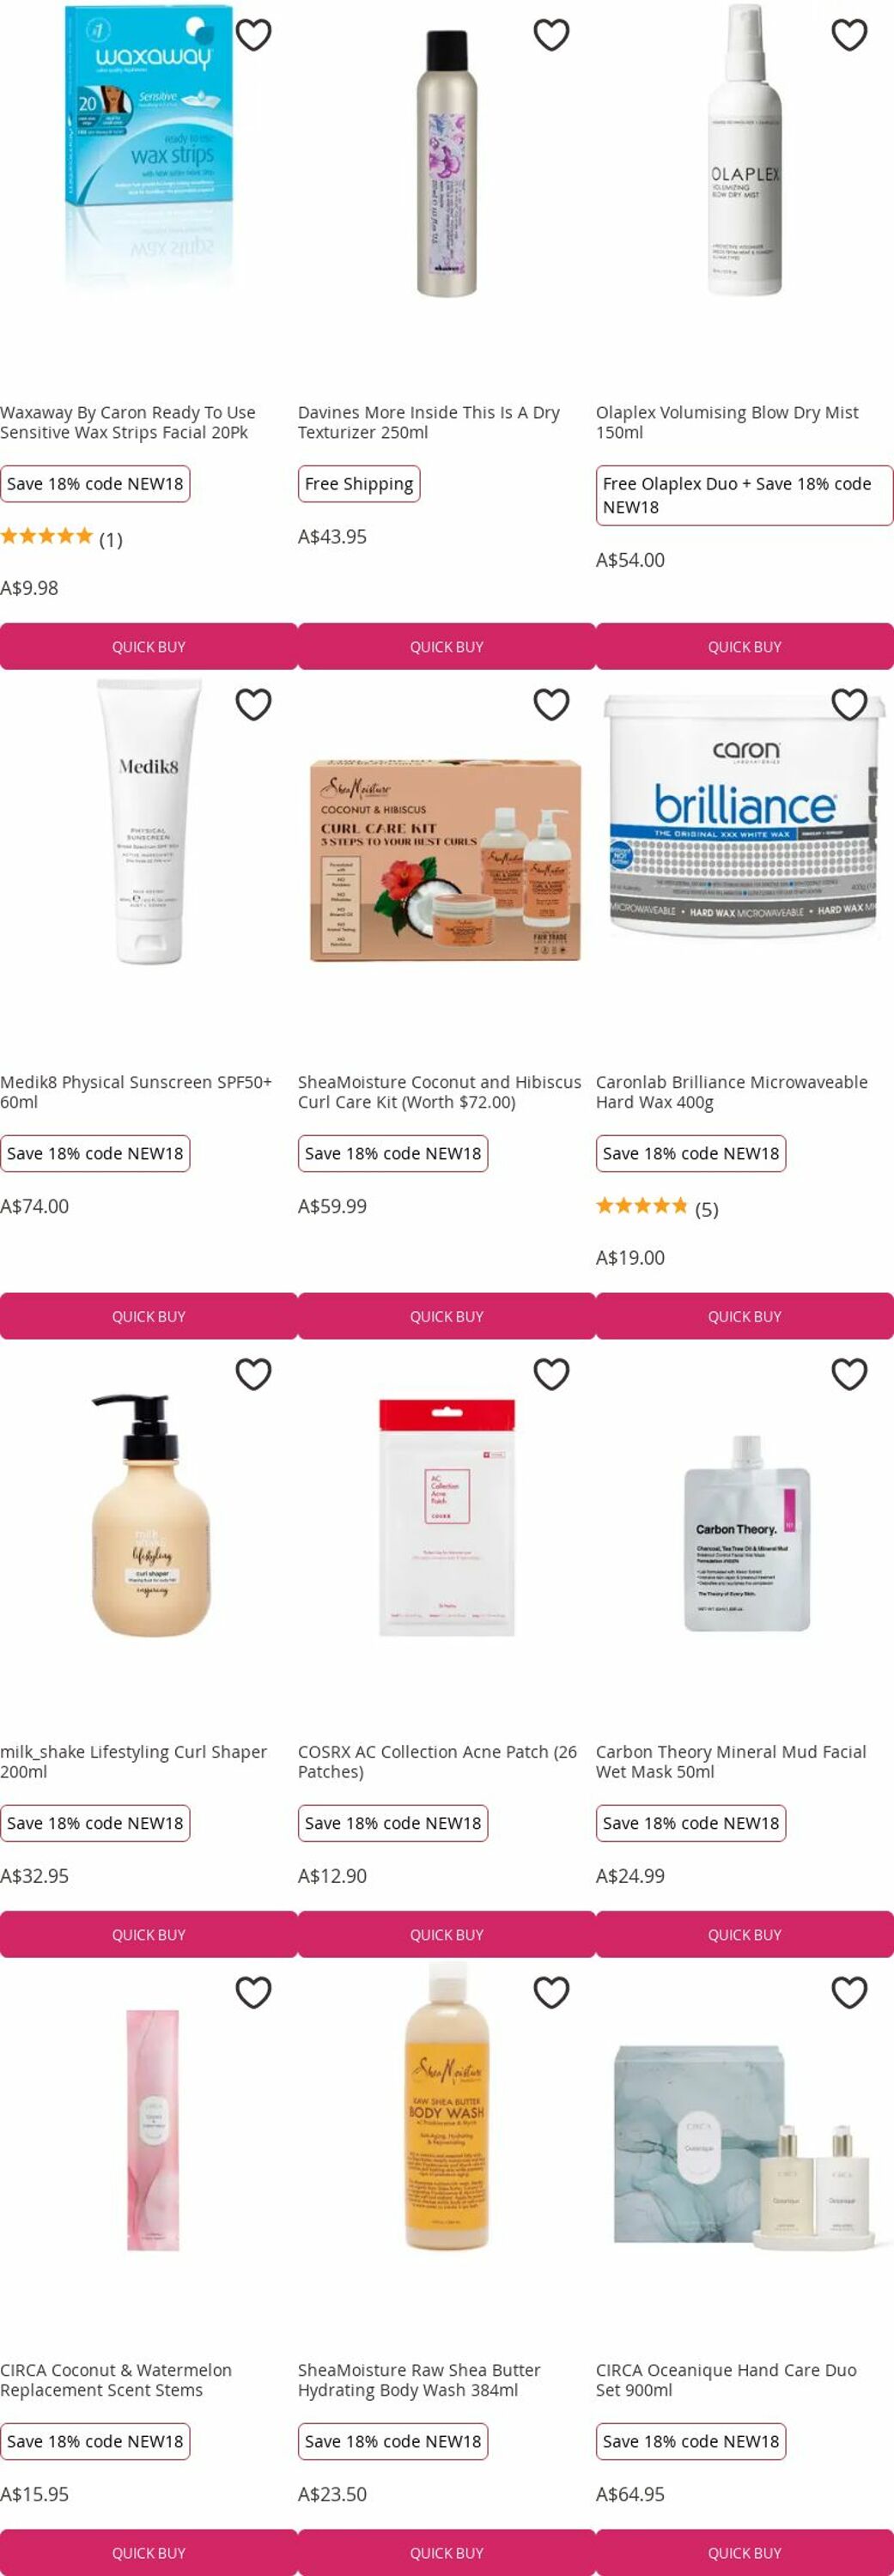Save SheaMoisture Curl Care Kit via heart

point(551,705)
